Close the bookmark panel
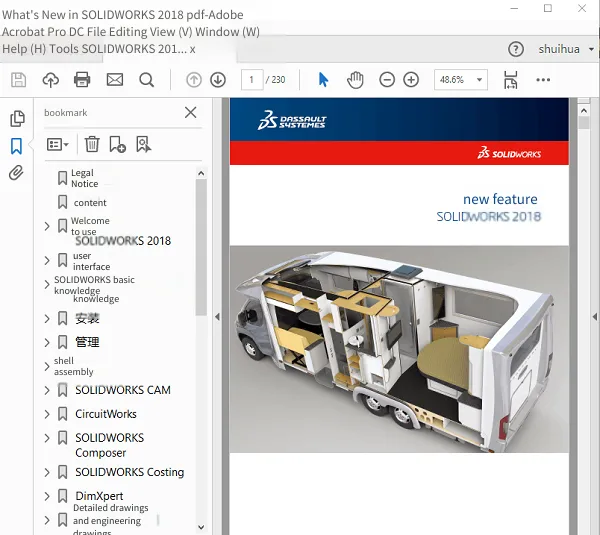 [190, 113]
